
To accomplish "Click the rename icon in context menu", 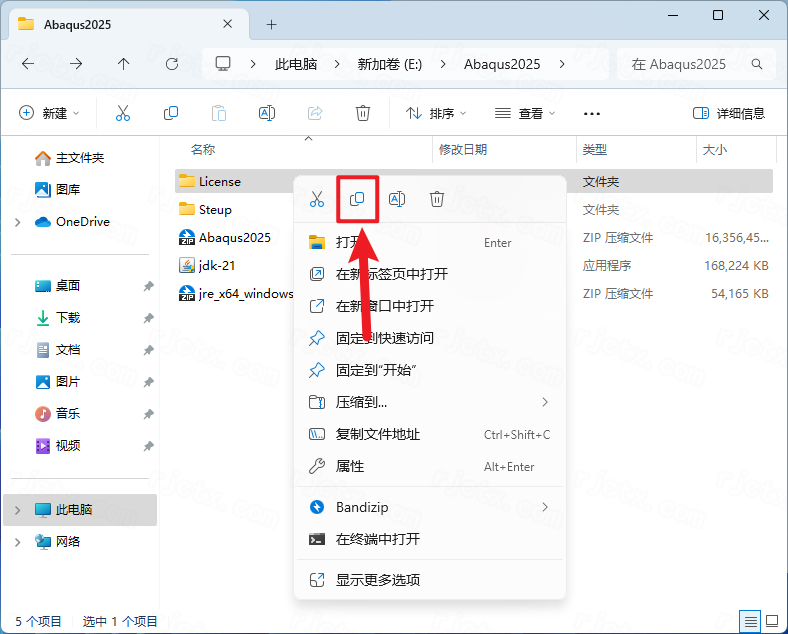I will click(x=397, y=199).
